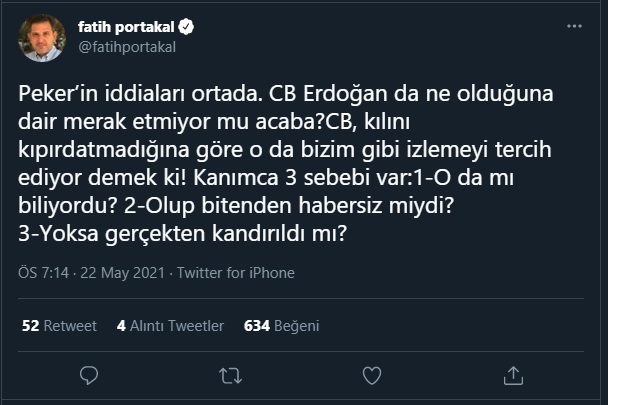Viewport: 617px width, 405px height.
Task: Click the reply speech bubble icon
Action: [88, 376]
